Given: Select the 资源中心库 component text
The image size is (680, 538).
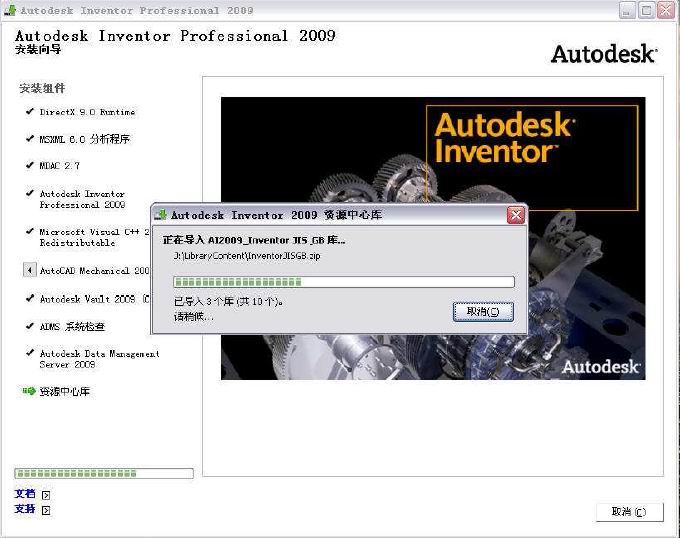Looking at the screenshot, I should point(65,391).
